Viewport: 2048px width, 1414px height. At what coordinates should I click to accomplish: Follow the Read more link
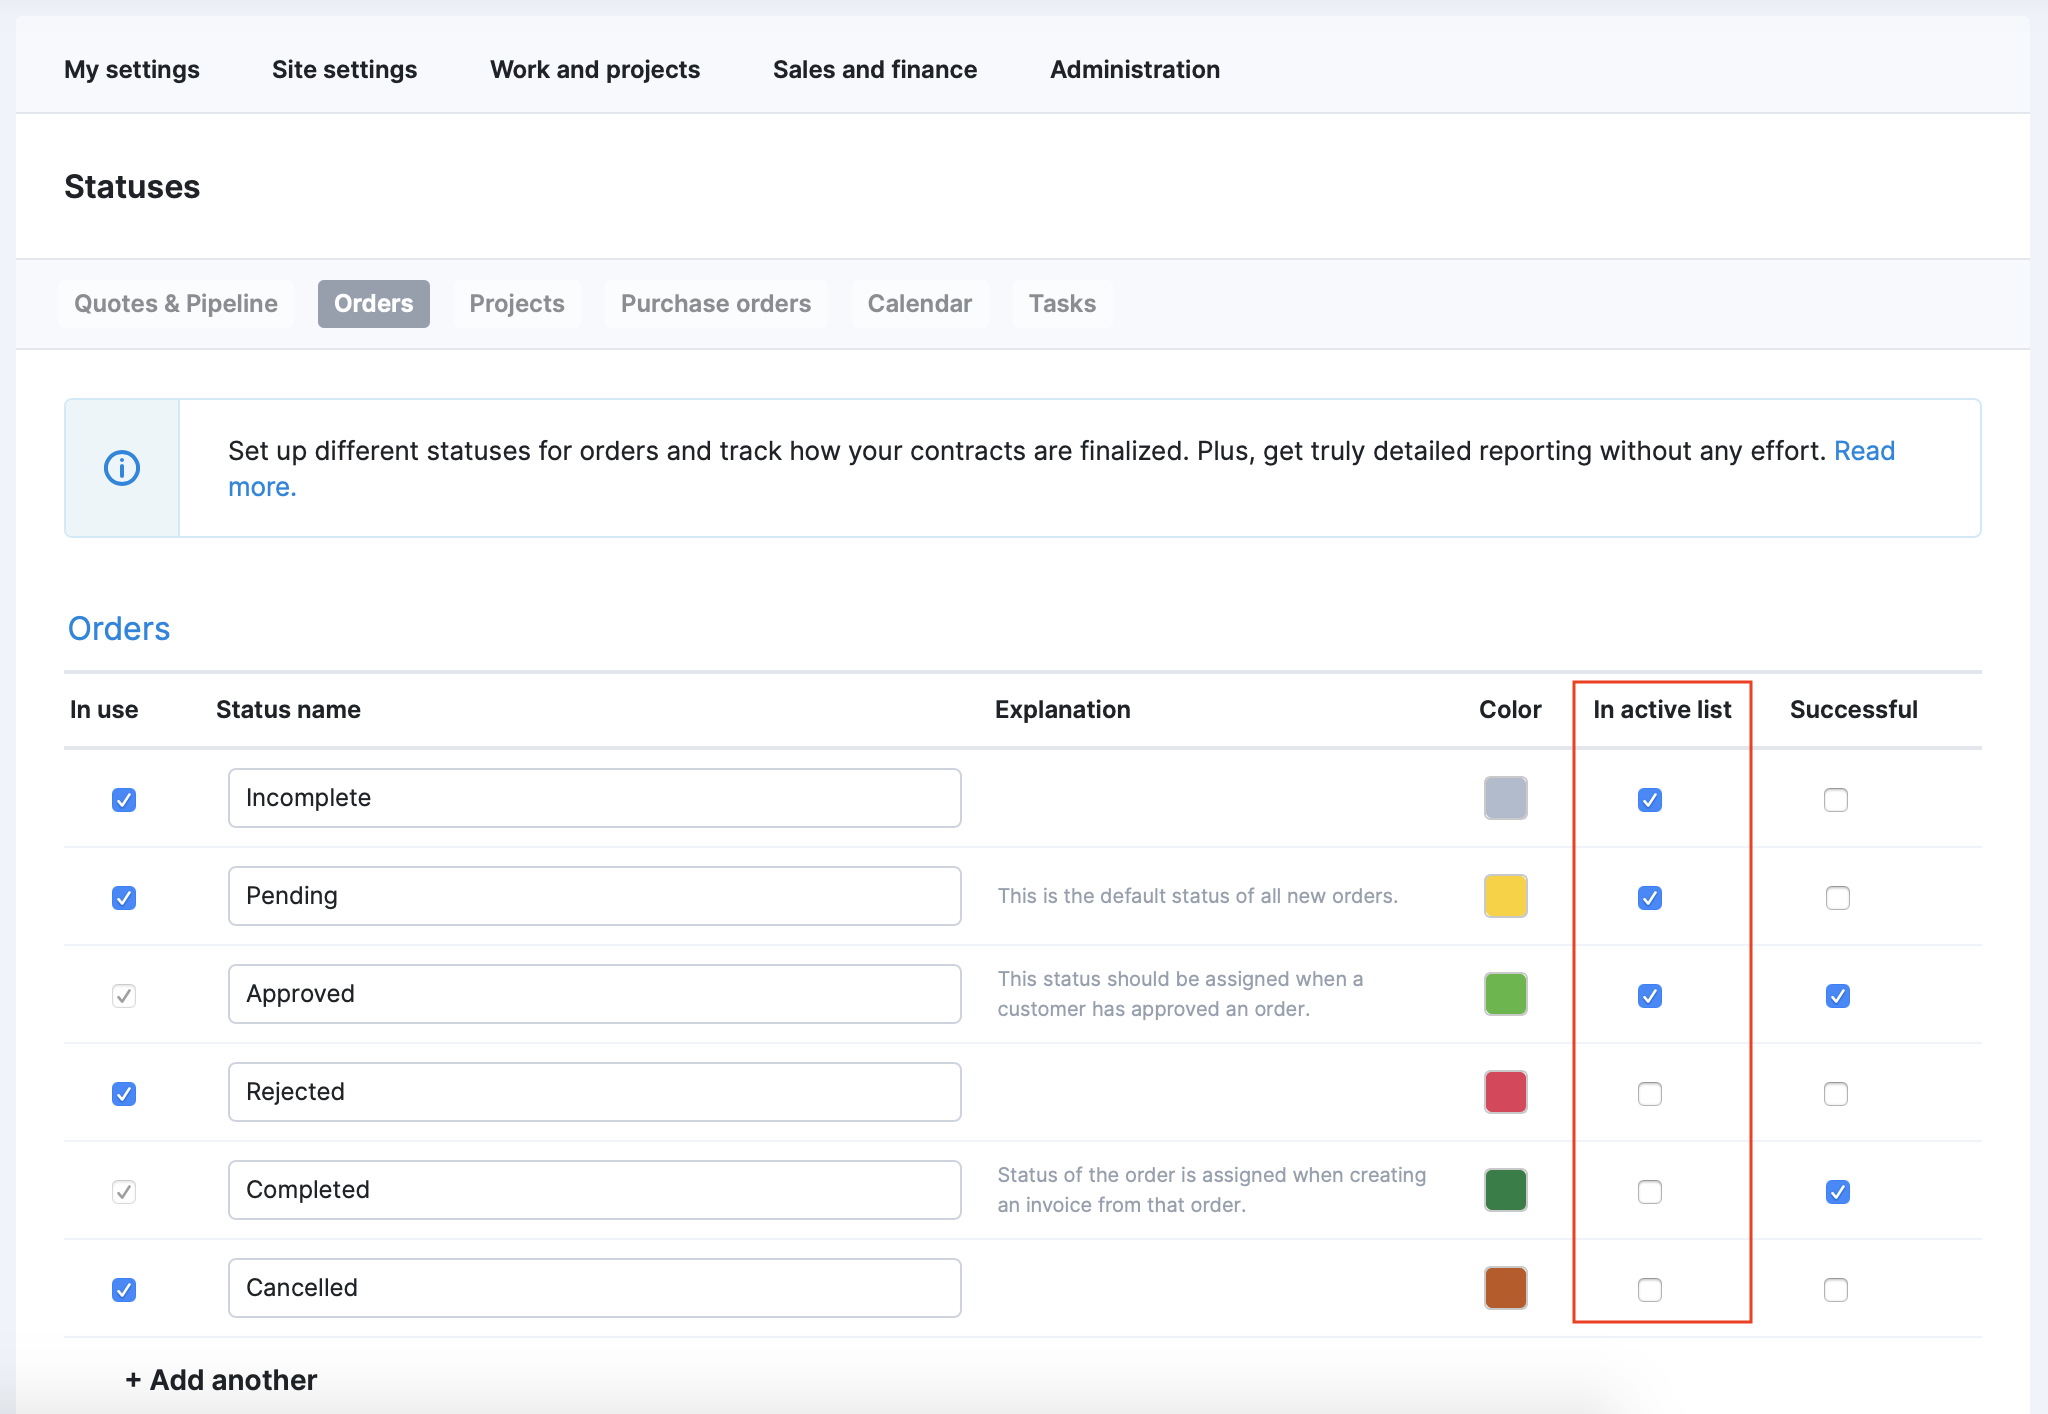pos(1864,451)
